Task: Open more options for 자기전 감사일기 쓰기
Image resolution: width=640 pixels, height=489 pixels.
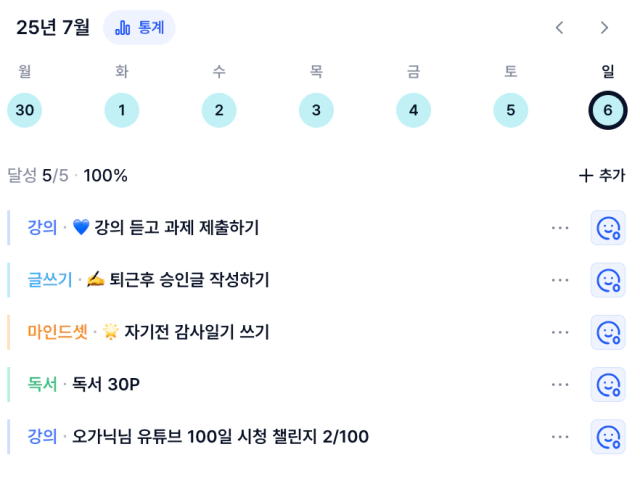Action: [x=560, y=332]
